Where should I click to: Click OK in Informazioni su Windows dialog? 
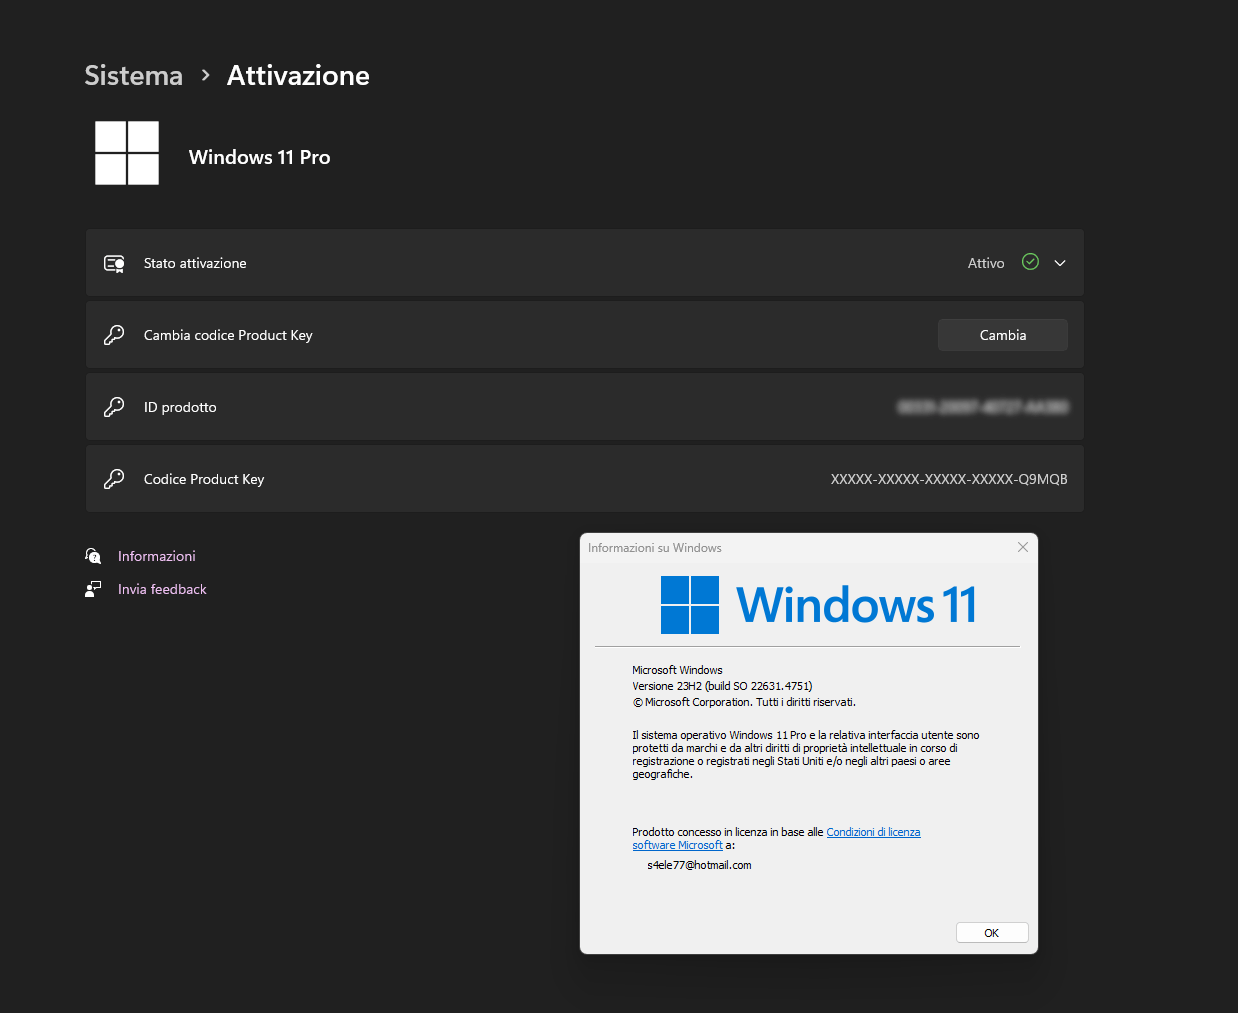992,932
